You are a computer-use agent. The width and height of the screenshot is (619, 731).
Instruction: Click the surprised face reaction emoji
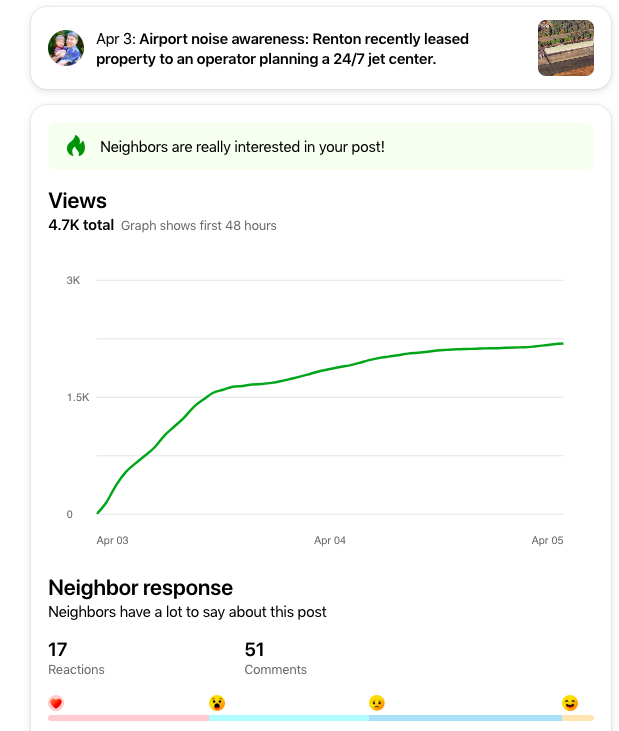[x=217, y=703]
